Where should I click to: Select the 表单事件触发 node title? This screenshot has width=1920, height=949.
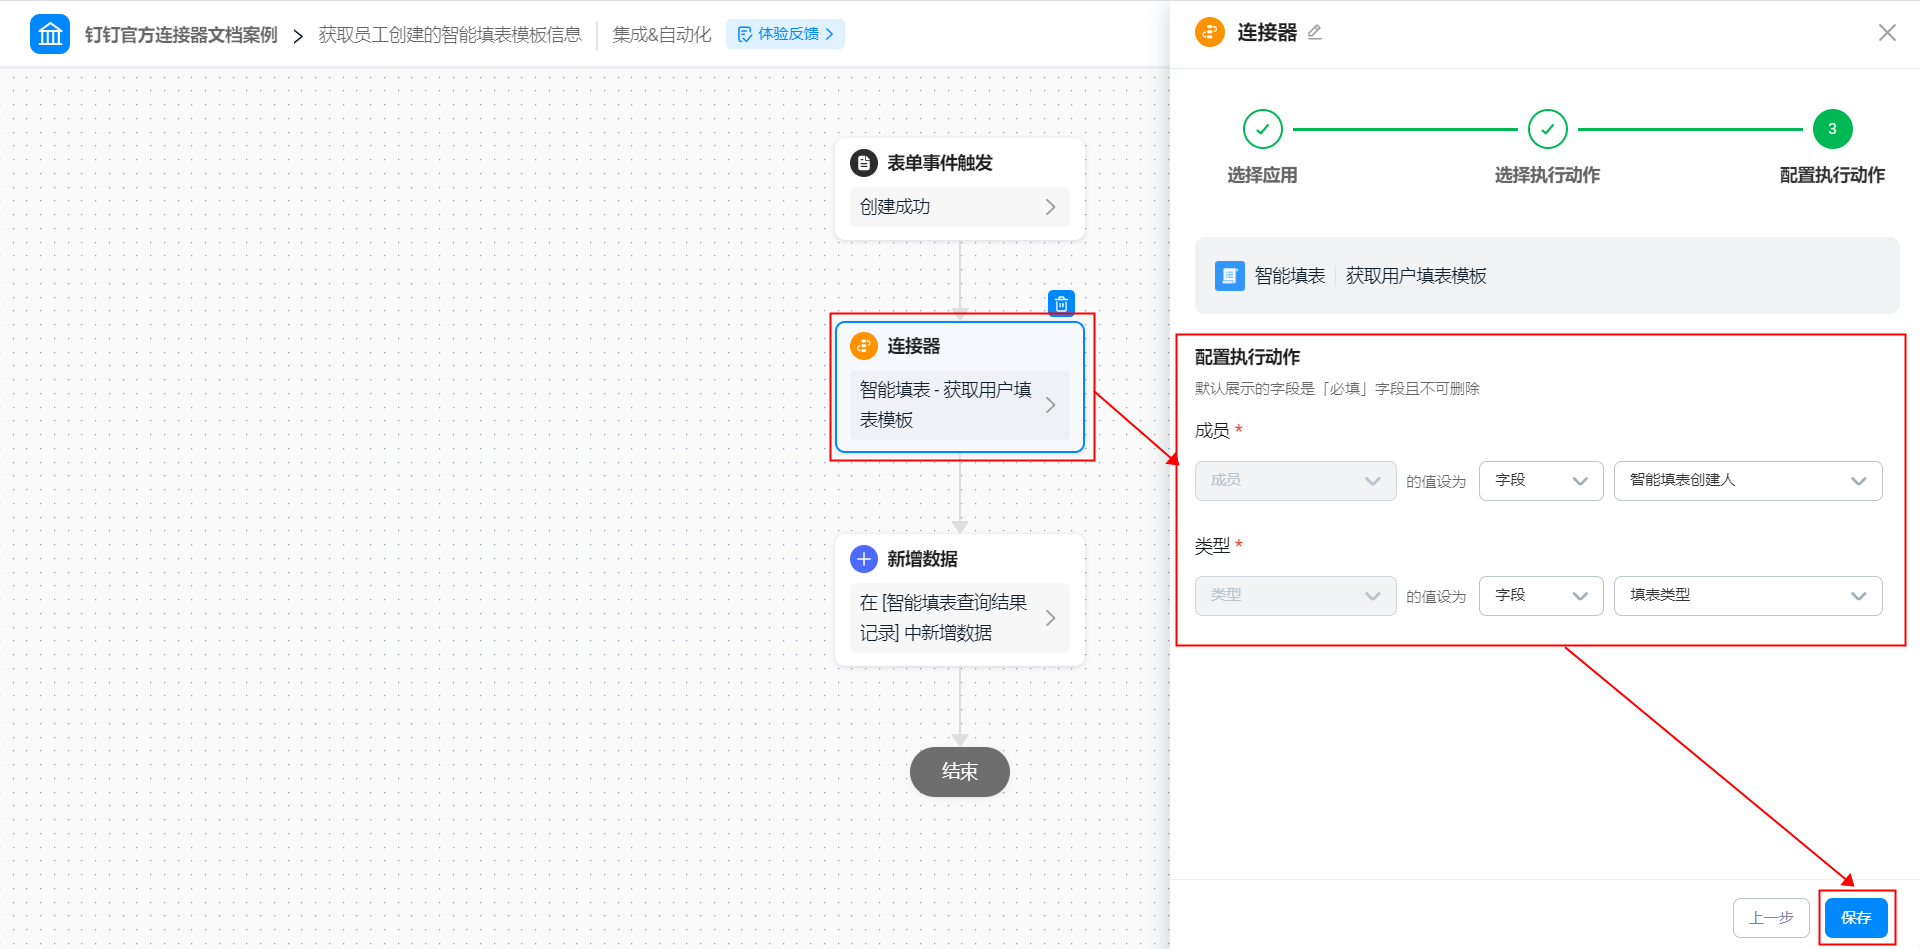tap(940, 163)
